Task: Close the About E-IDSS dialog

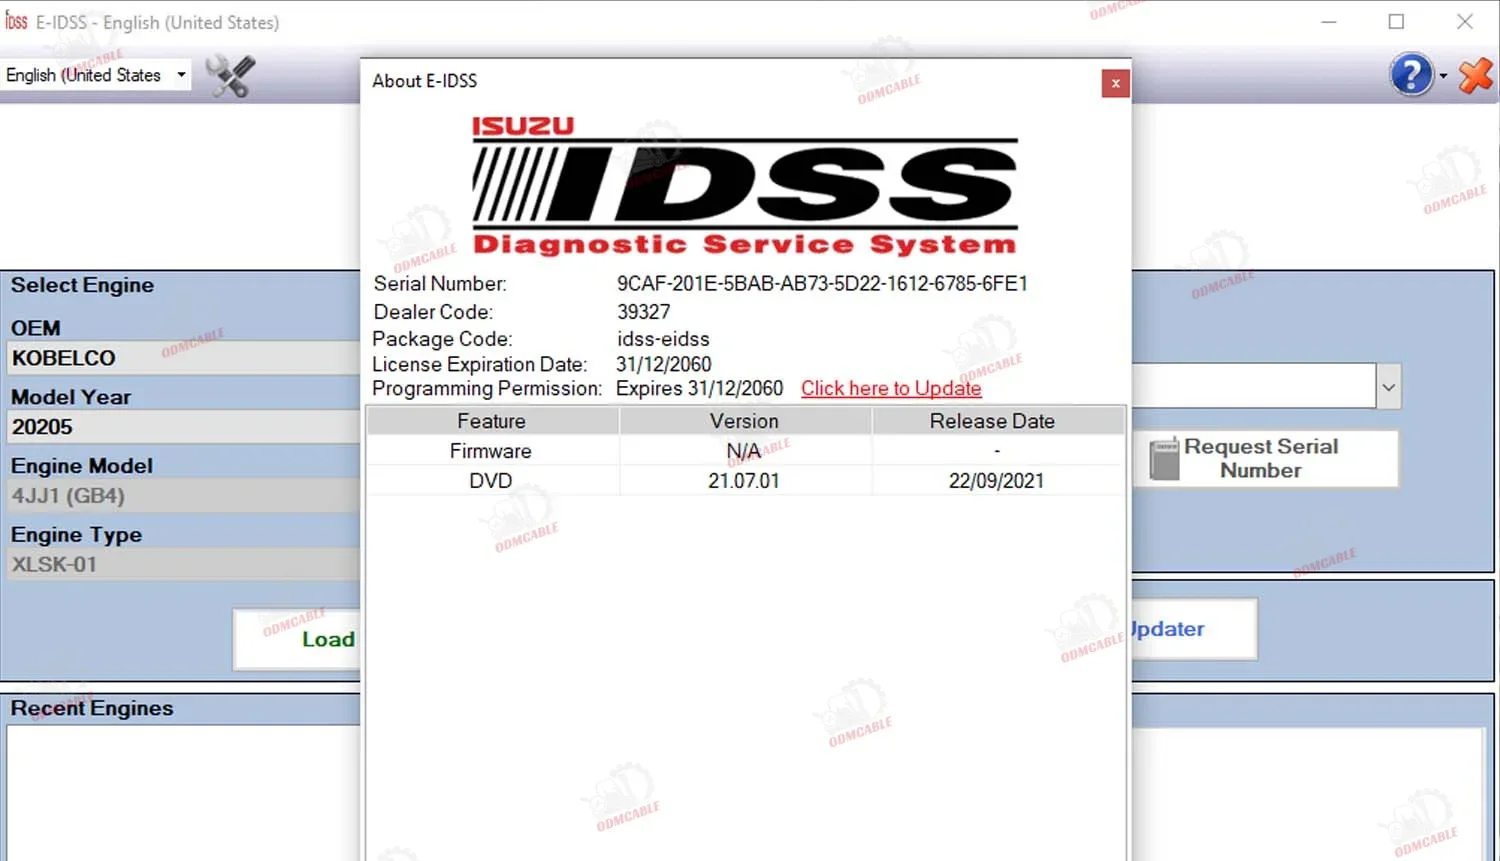Action: tap(1115, 83)
